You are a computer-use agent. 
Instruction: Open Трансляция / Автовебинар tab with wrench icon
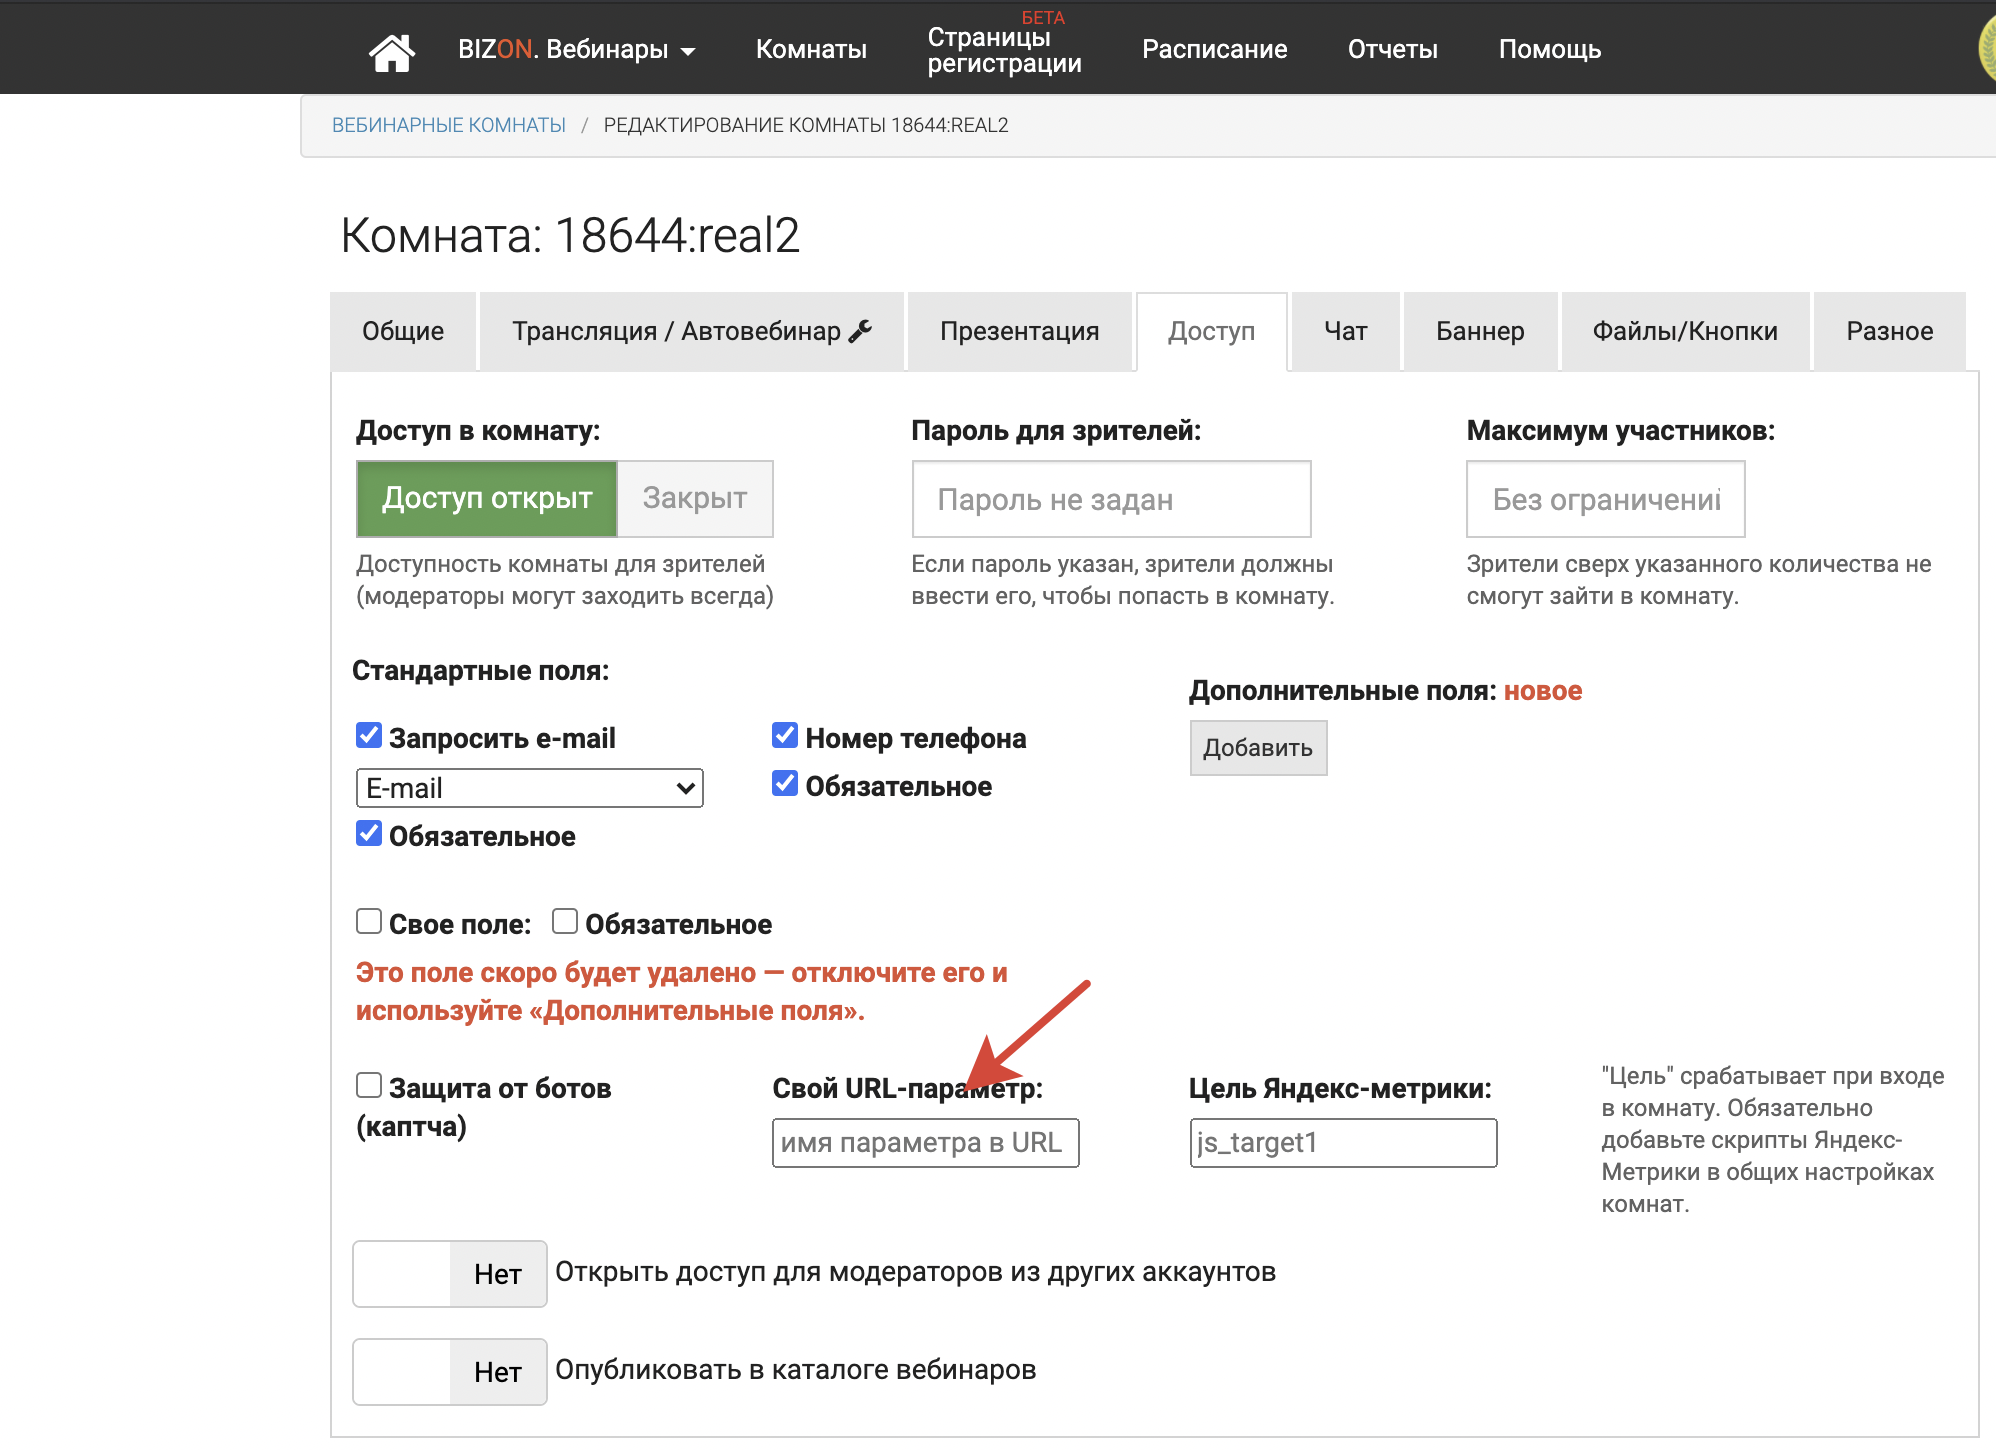pyautogui.click(x=691, y=331)
